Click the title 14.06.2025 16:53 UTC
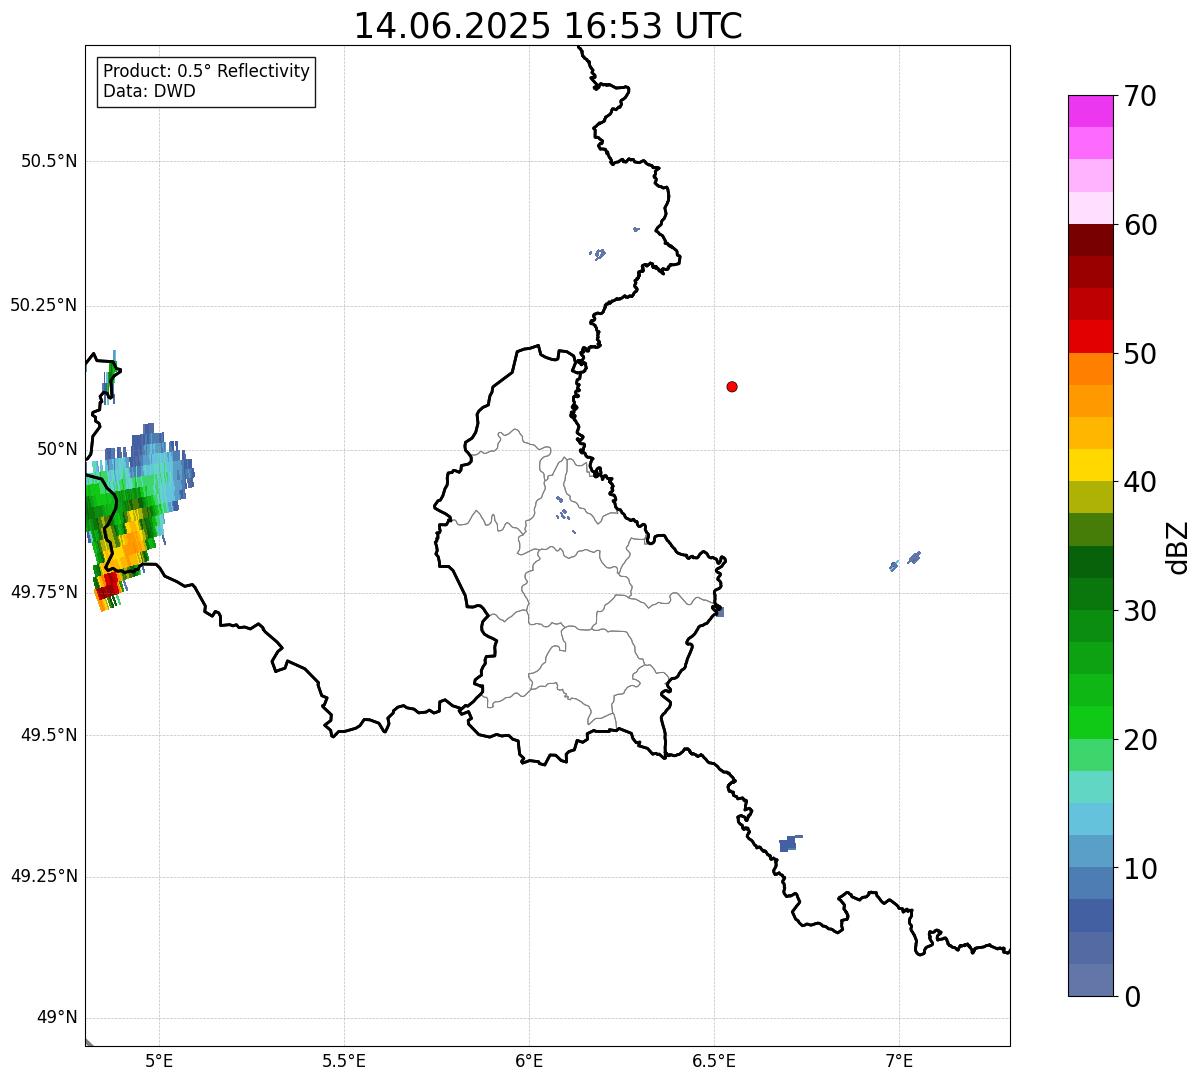 coord(548,25)
